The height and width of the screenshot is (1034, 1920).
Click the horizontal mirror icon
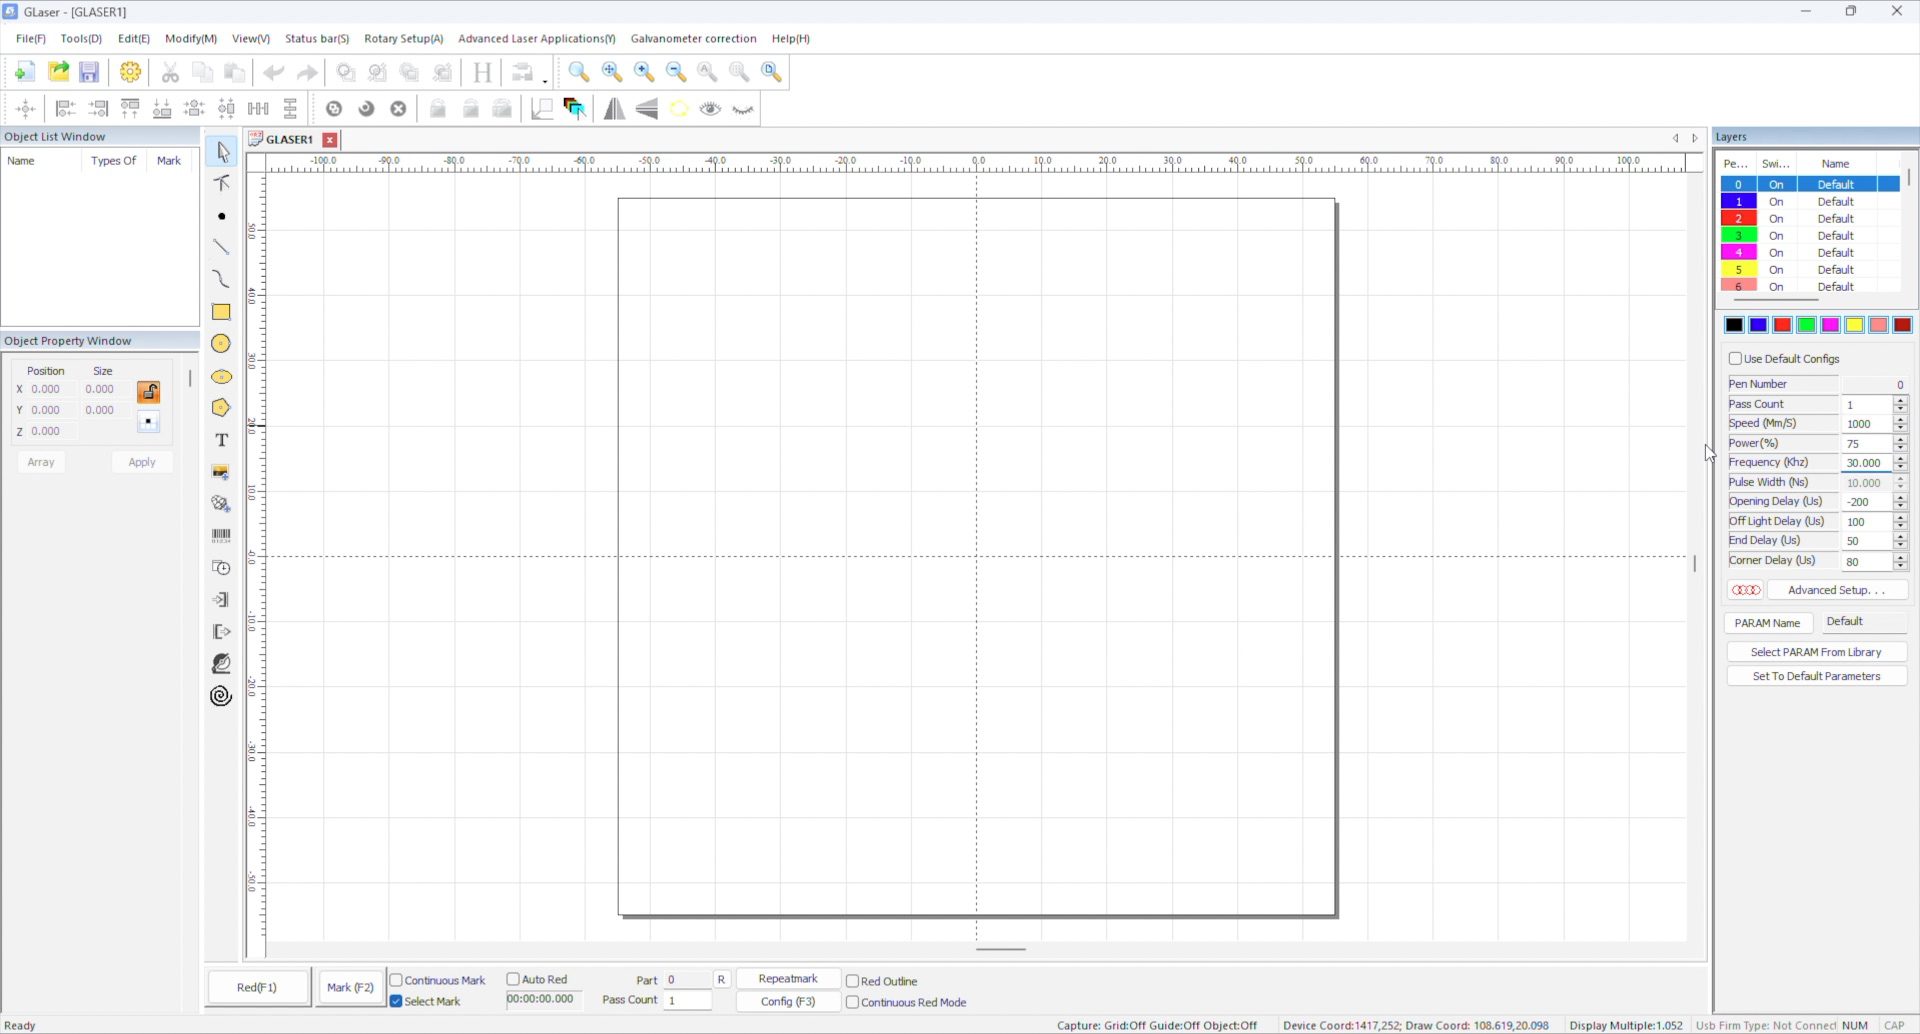(614, 109)
